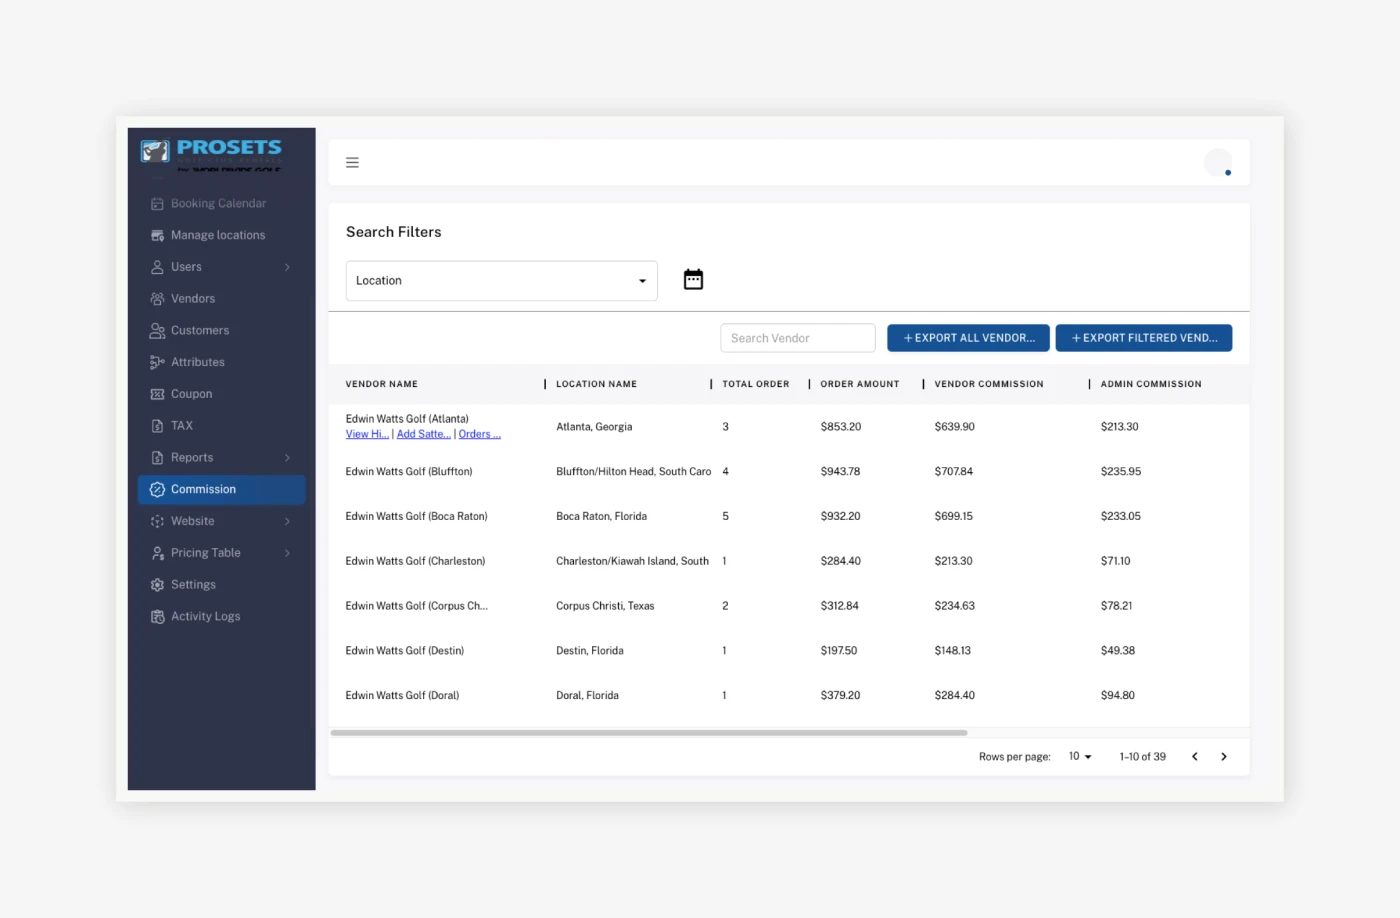Click the Pricing Table sidebar icon
This screenshot has width=1400, height=918.
pos(157,553)
